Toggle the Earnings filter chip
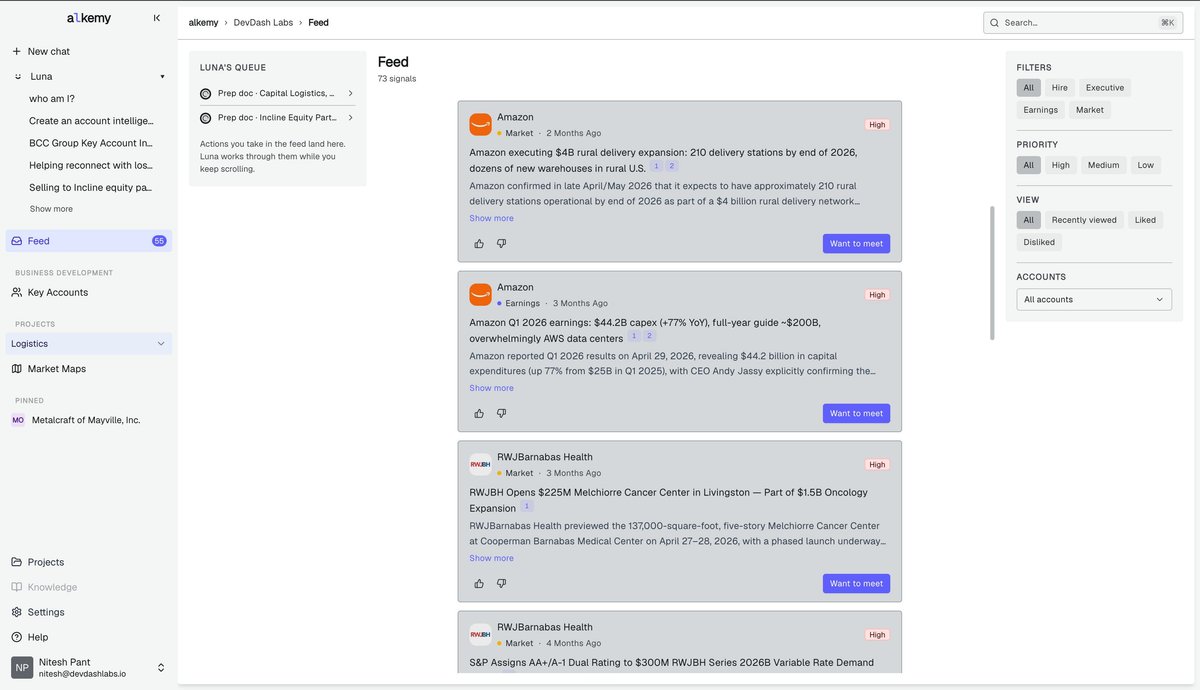 click(1040, 110)
